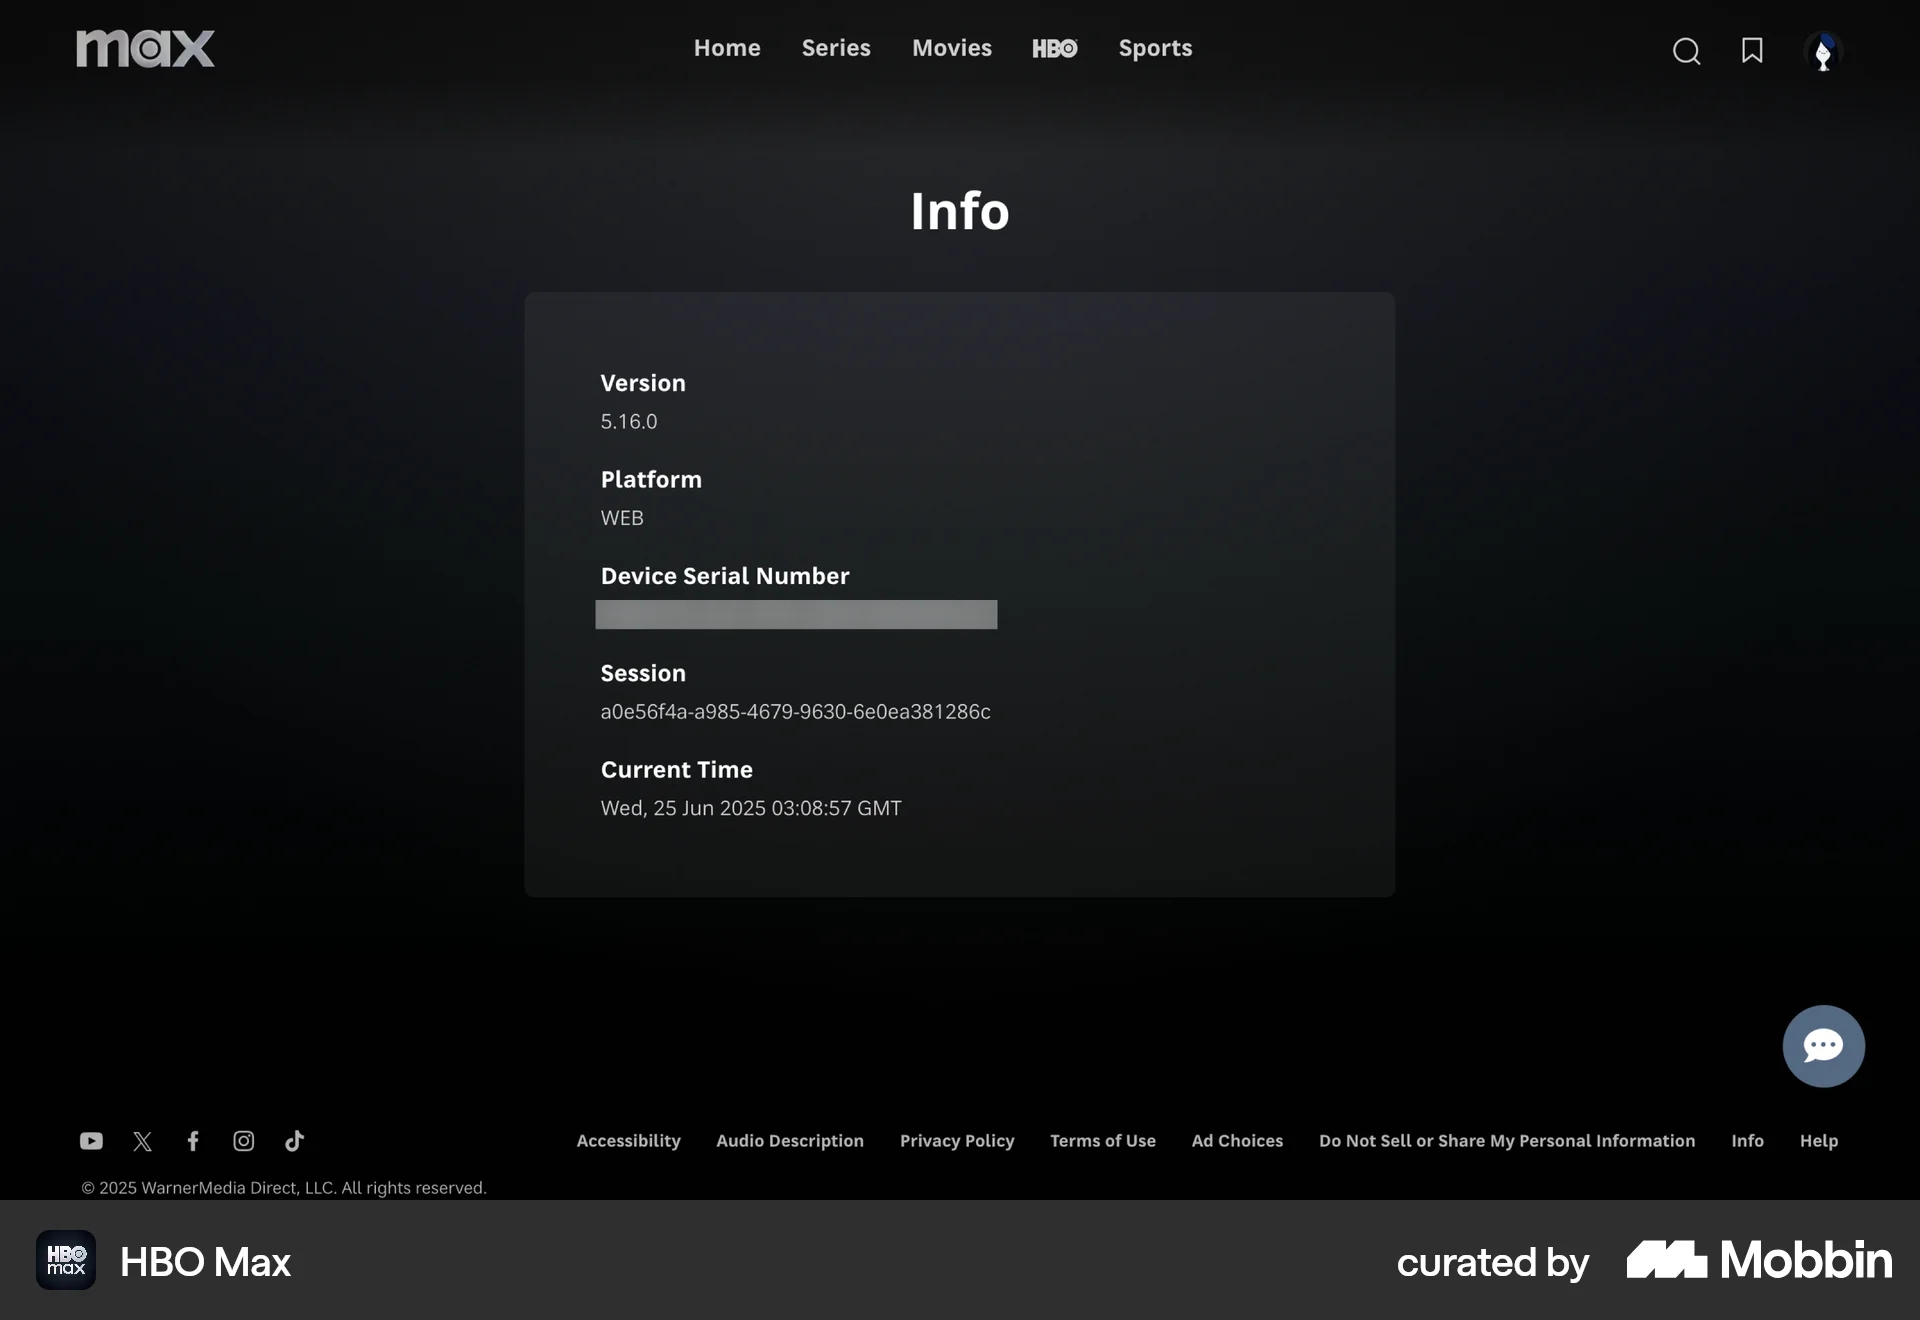The height and width of the screenshot is (1320, 1920).
Task: Open HBO Max YouTube icon
Action: click(x=91, y=1141)
